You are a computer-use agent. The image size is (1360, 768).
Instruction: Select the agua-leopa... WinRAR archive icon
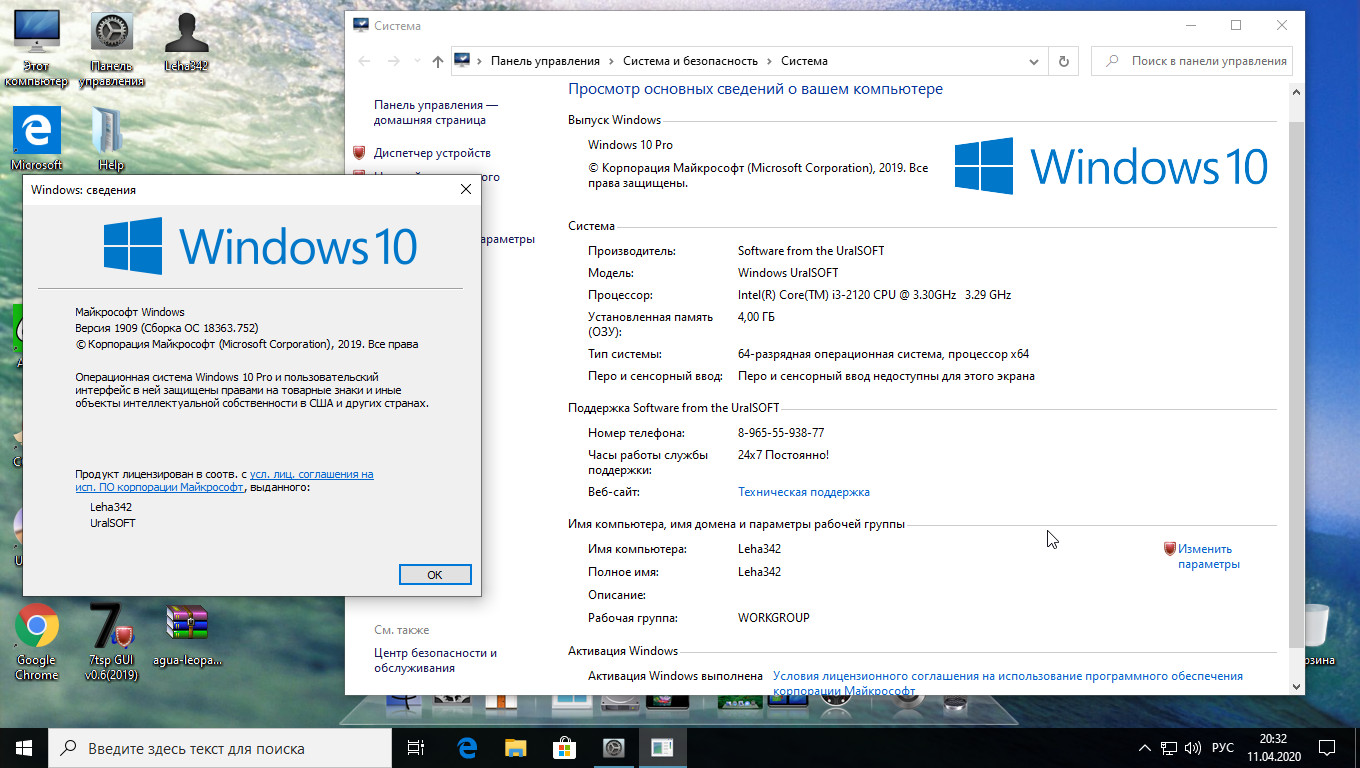[x=187, y=636]
